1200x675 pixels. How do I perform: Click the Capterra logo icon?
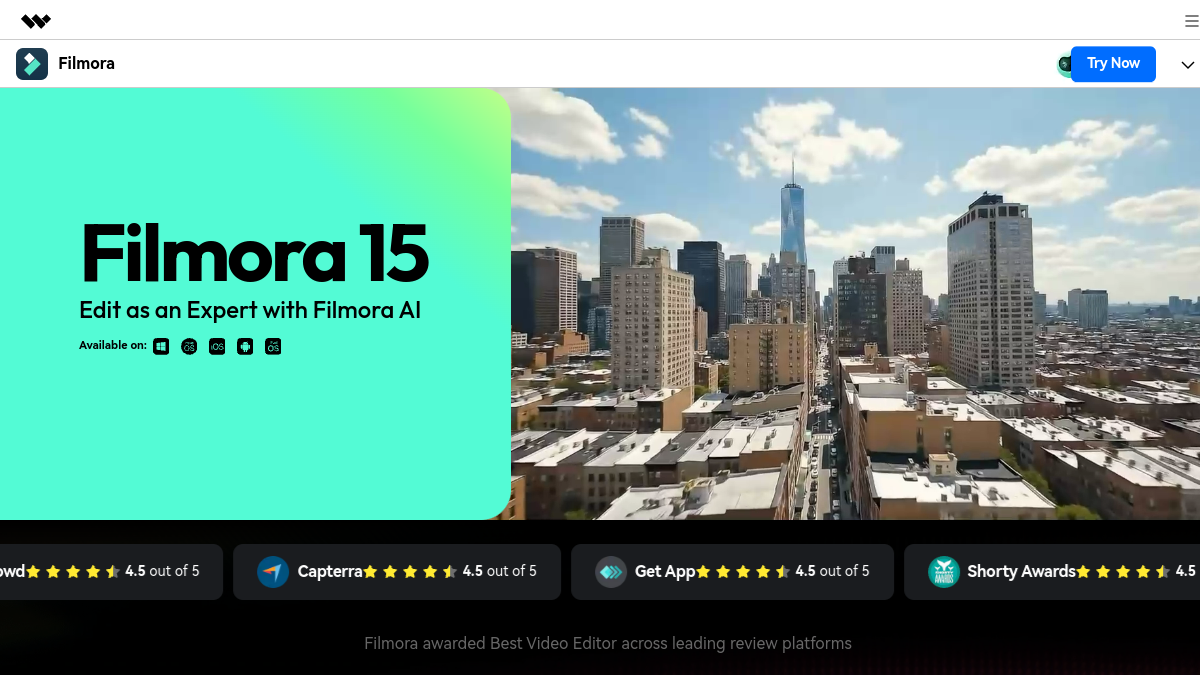click(273, 572)
